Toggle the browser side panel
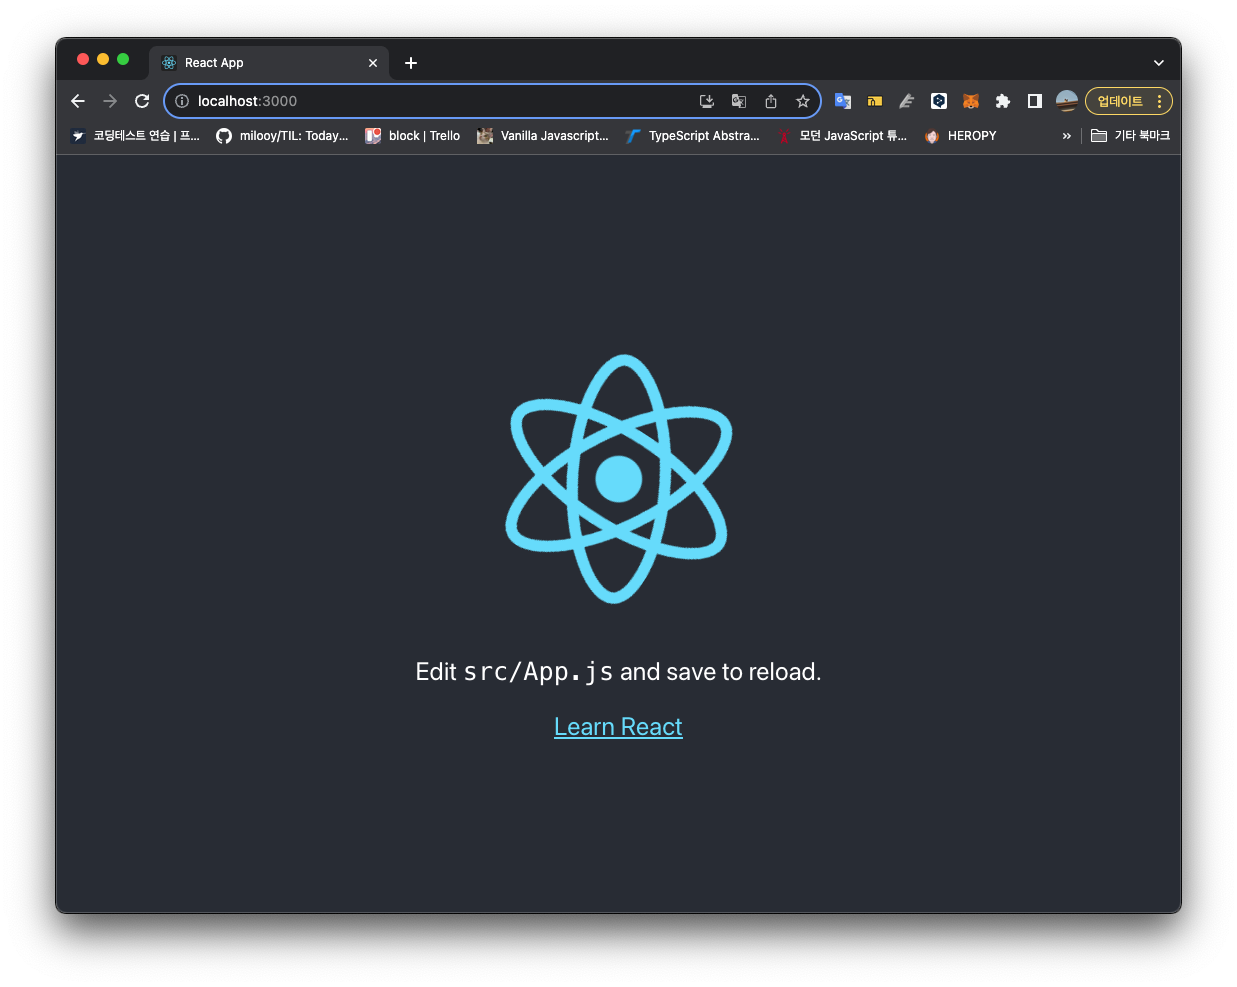This screenshot has width=1237, height=987. (x=1035, y=101)
